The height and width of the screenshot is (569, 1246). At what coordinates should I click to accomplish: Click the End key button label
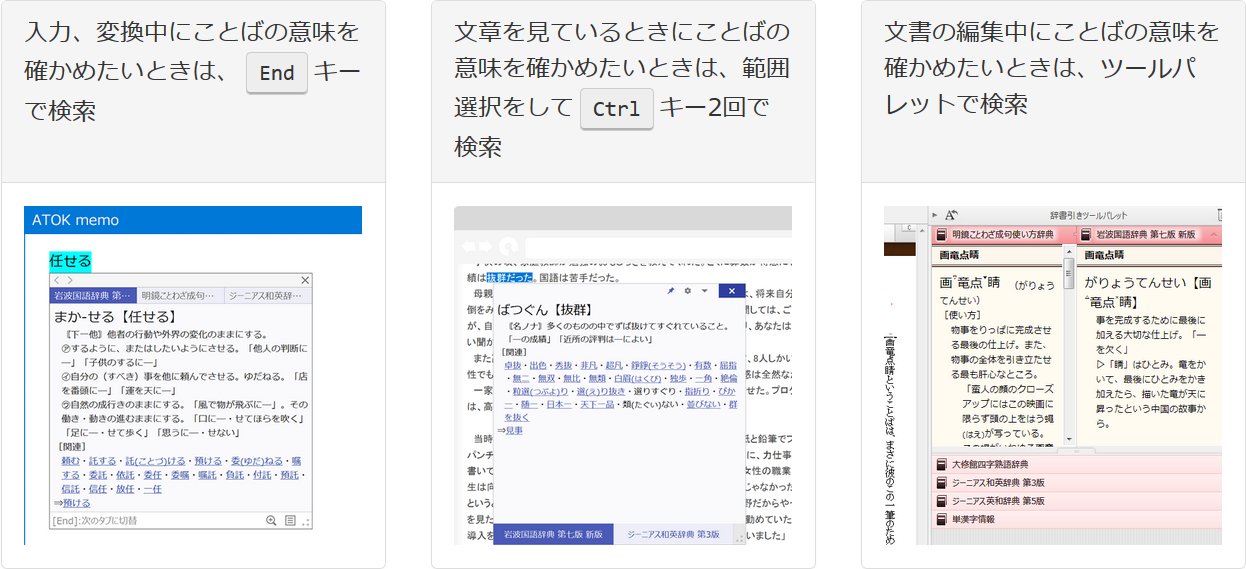click(x=277, y=74)
